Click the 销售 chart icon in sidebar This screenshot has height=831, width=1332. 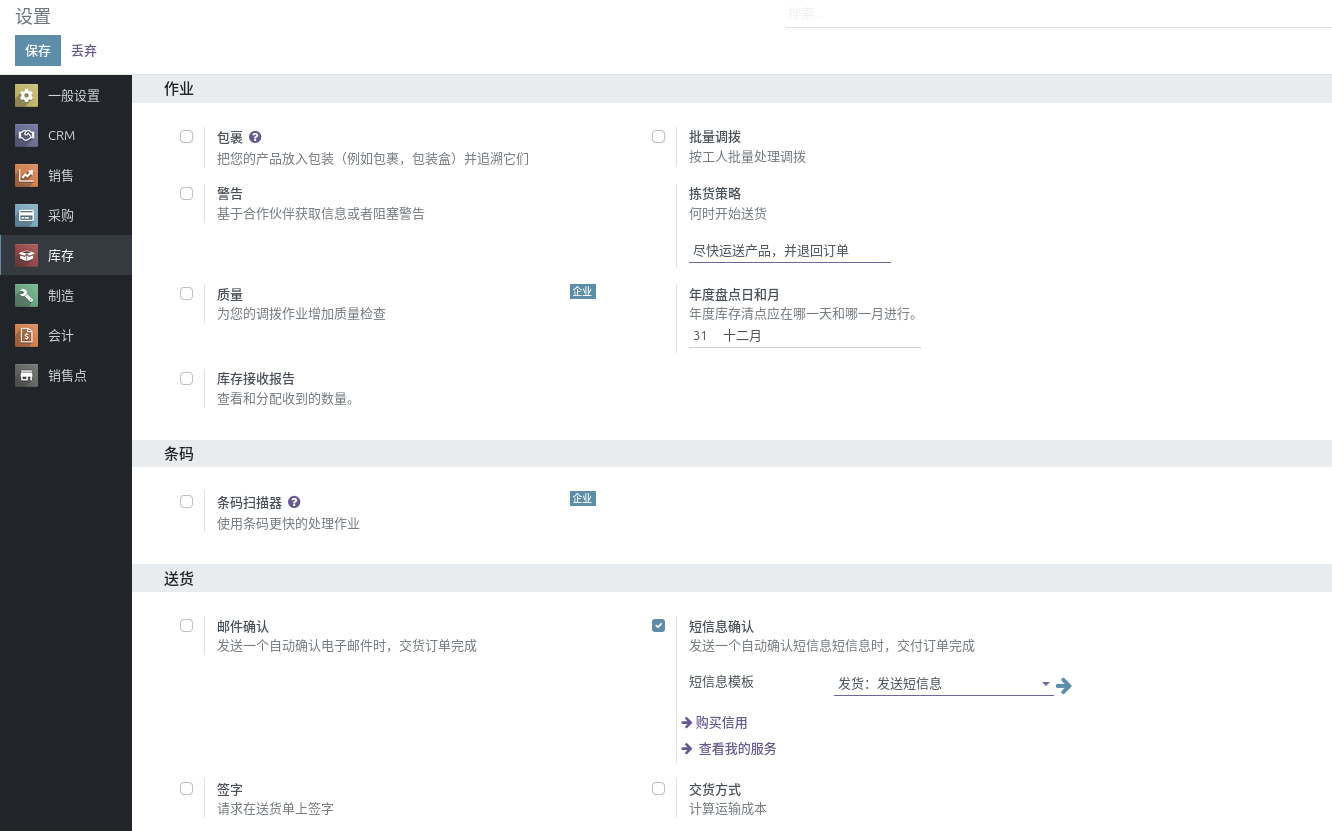point(27,176)
